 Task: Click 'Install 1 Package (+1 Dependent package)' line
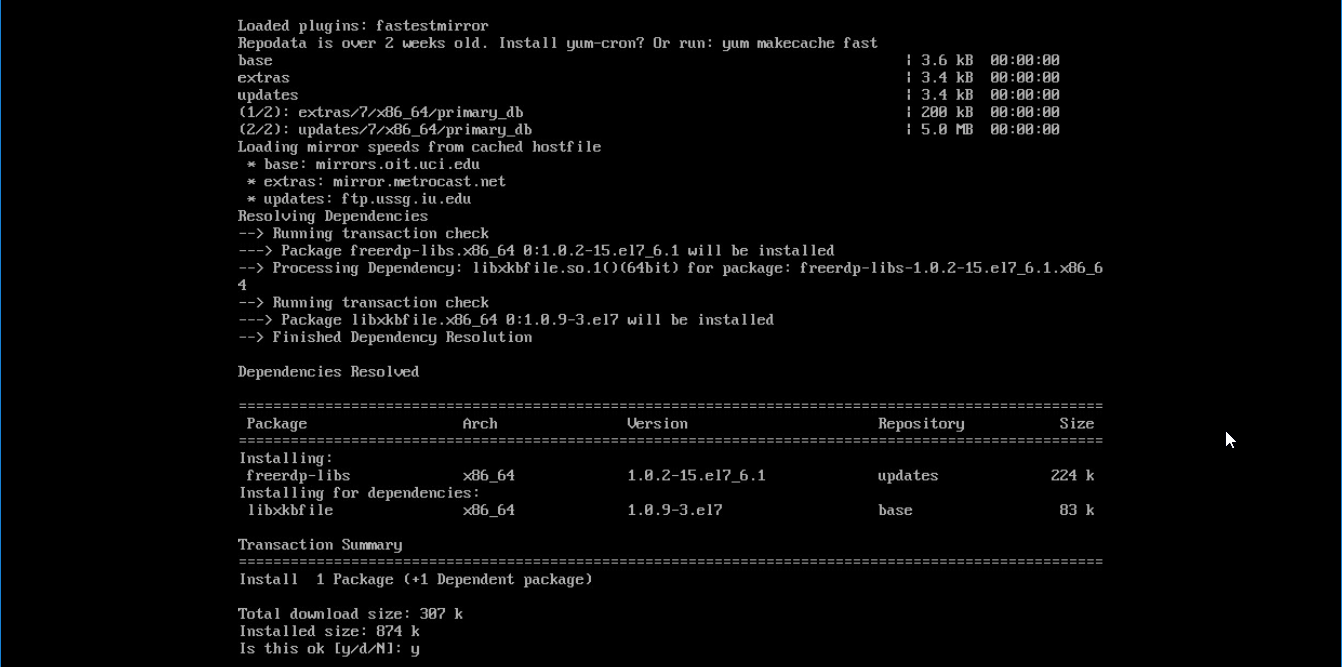click(x=415, y=580)
